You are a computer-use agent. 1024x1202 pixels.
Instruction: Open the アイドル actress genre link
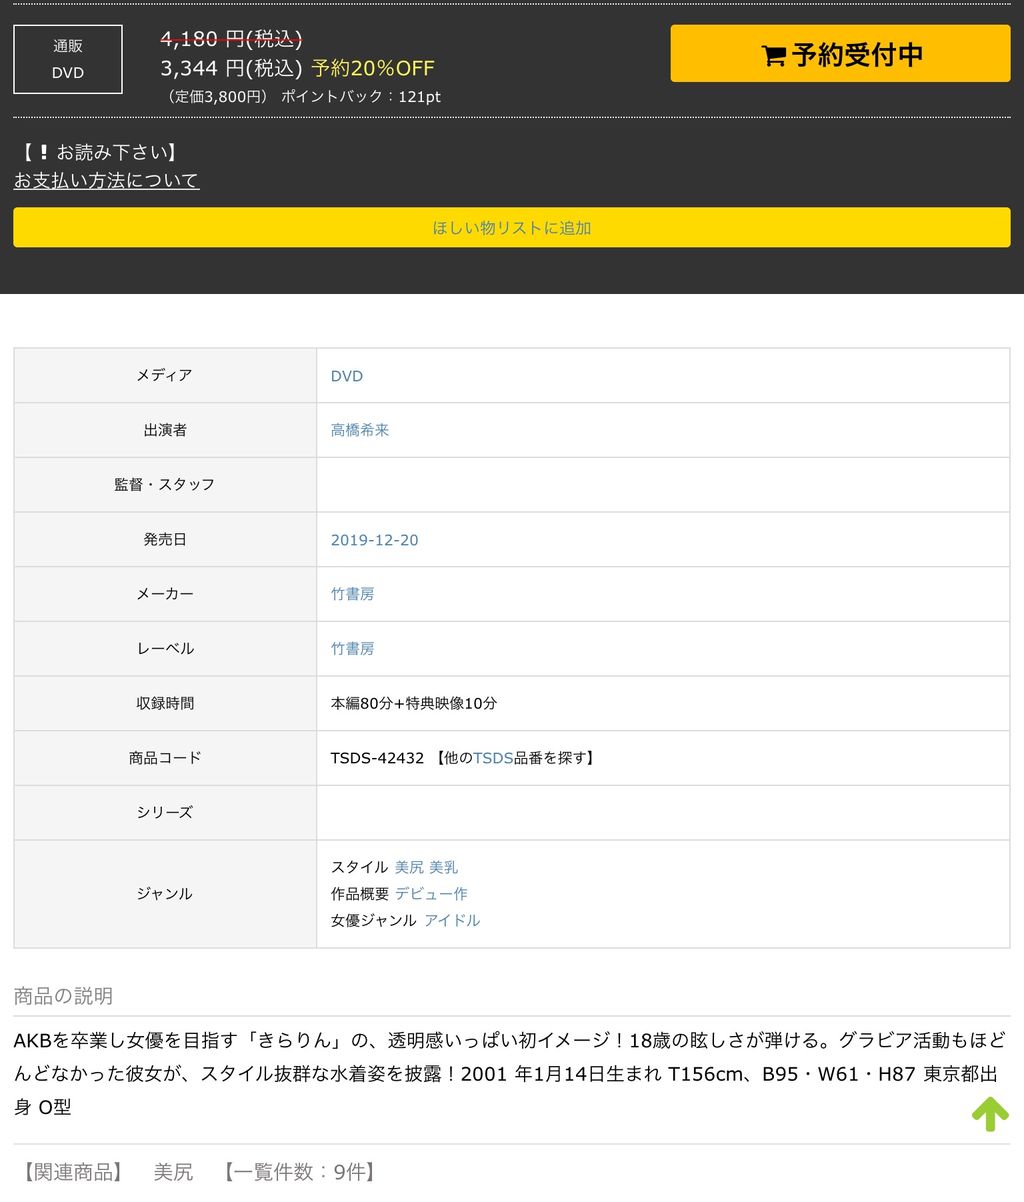[452, 920]
